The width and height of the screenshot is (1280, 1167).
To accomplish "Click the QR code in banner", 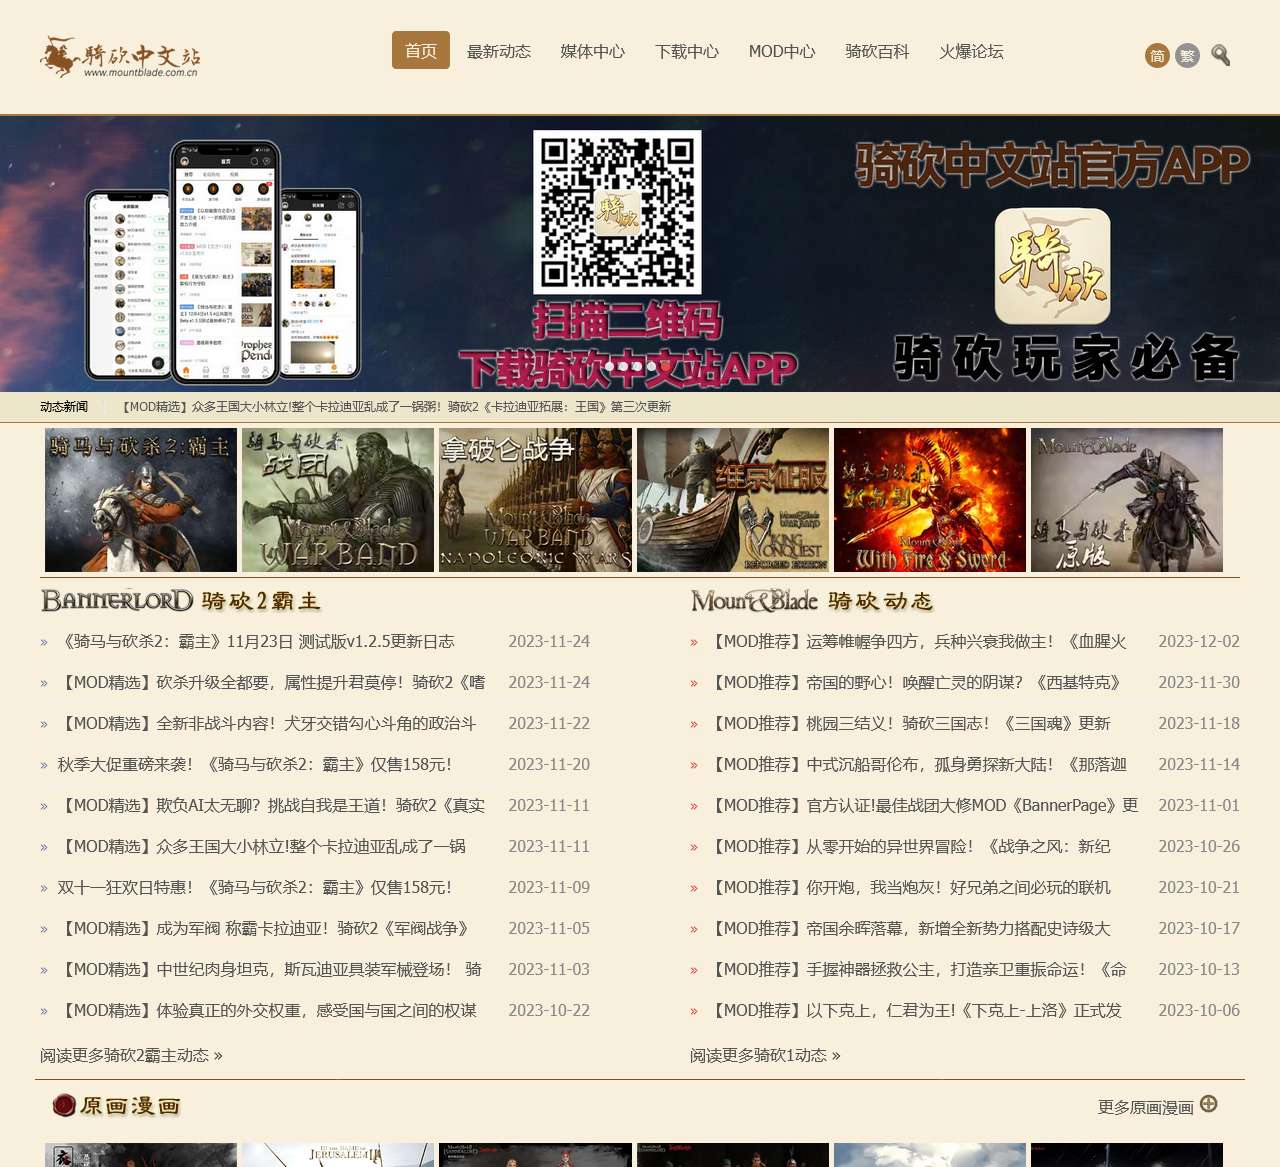I will tap(617, 212).
